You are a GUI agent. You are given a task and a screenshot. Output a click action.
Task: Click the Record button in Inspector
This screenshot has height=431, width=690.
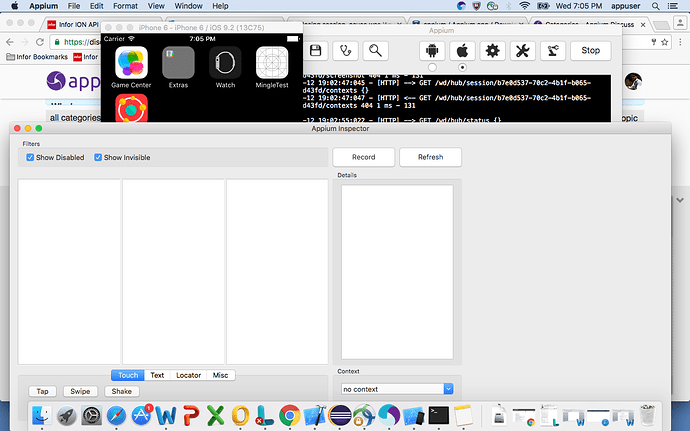point(363,157)
